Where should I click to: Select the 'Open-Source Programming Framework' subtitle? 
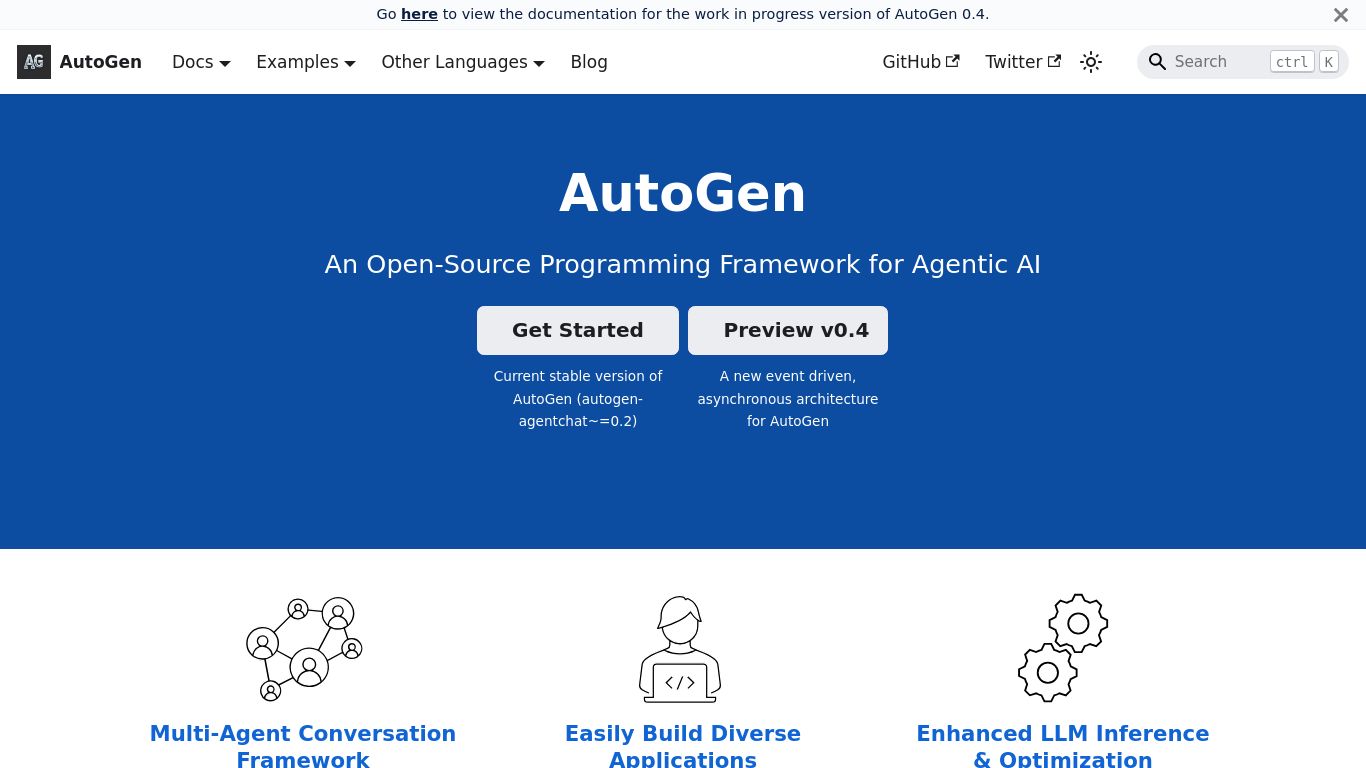coord(683,264)
